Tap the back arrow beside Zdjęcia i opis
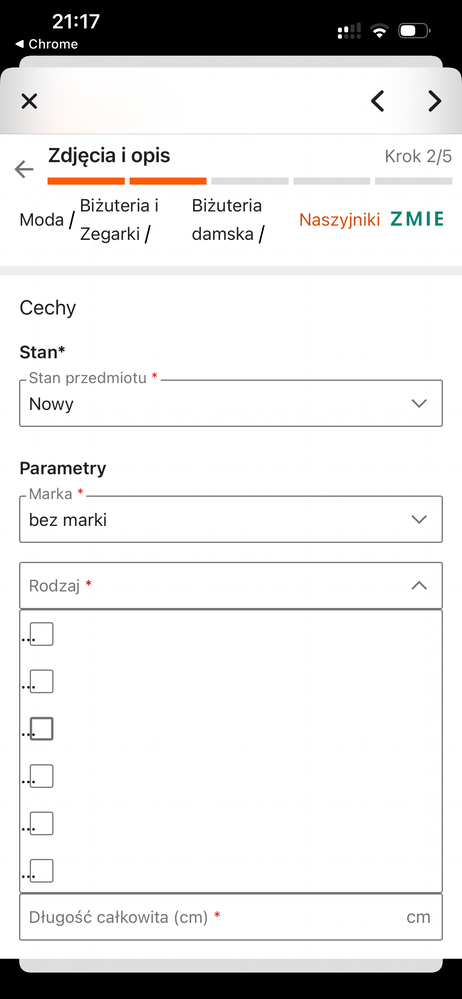The height and width of the screenshot is (999, 462). (x=24, y=169)
